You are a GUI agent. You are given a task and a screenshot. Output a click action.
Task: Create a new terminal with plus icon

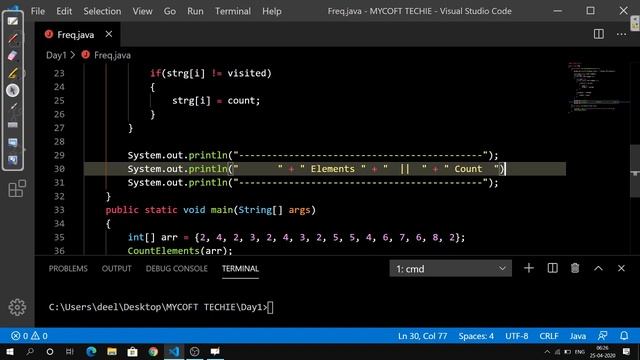tap(529, 268)
